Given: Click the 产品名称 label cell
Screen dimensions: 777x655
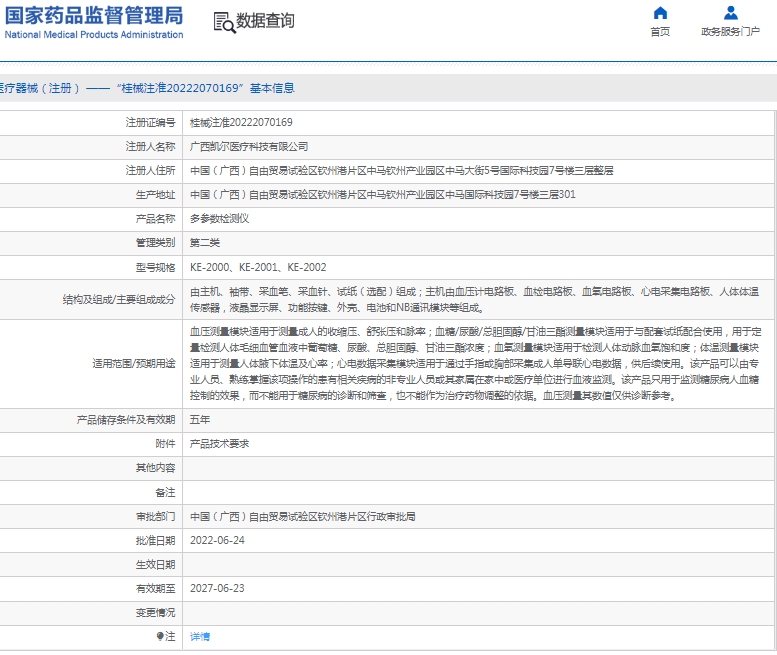Looking at the screenshot, I should pos(91,218).
